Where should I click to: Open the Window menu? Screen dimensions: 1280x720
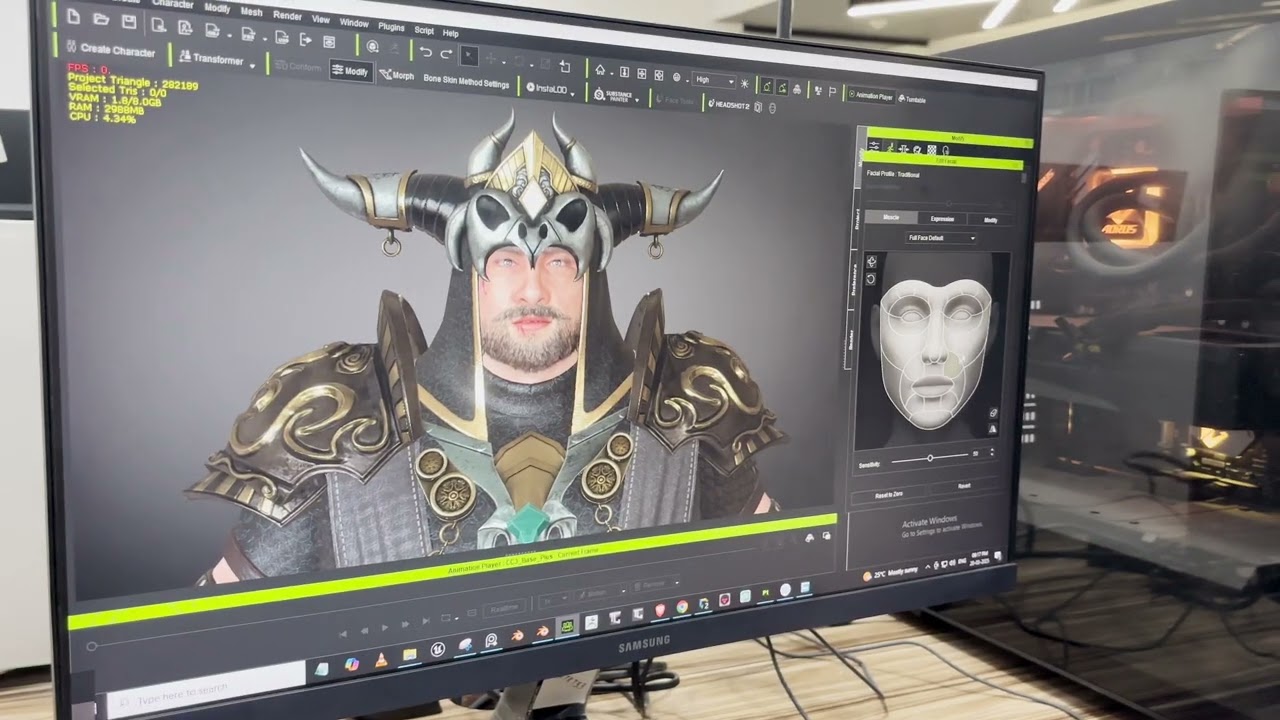point(354,23)
